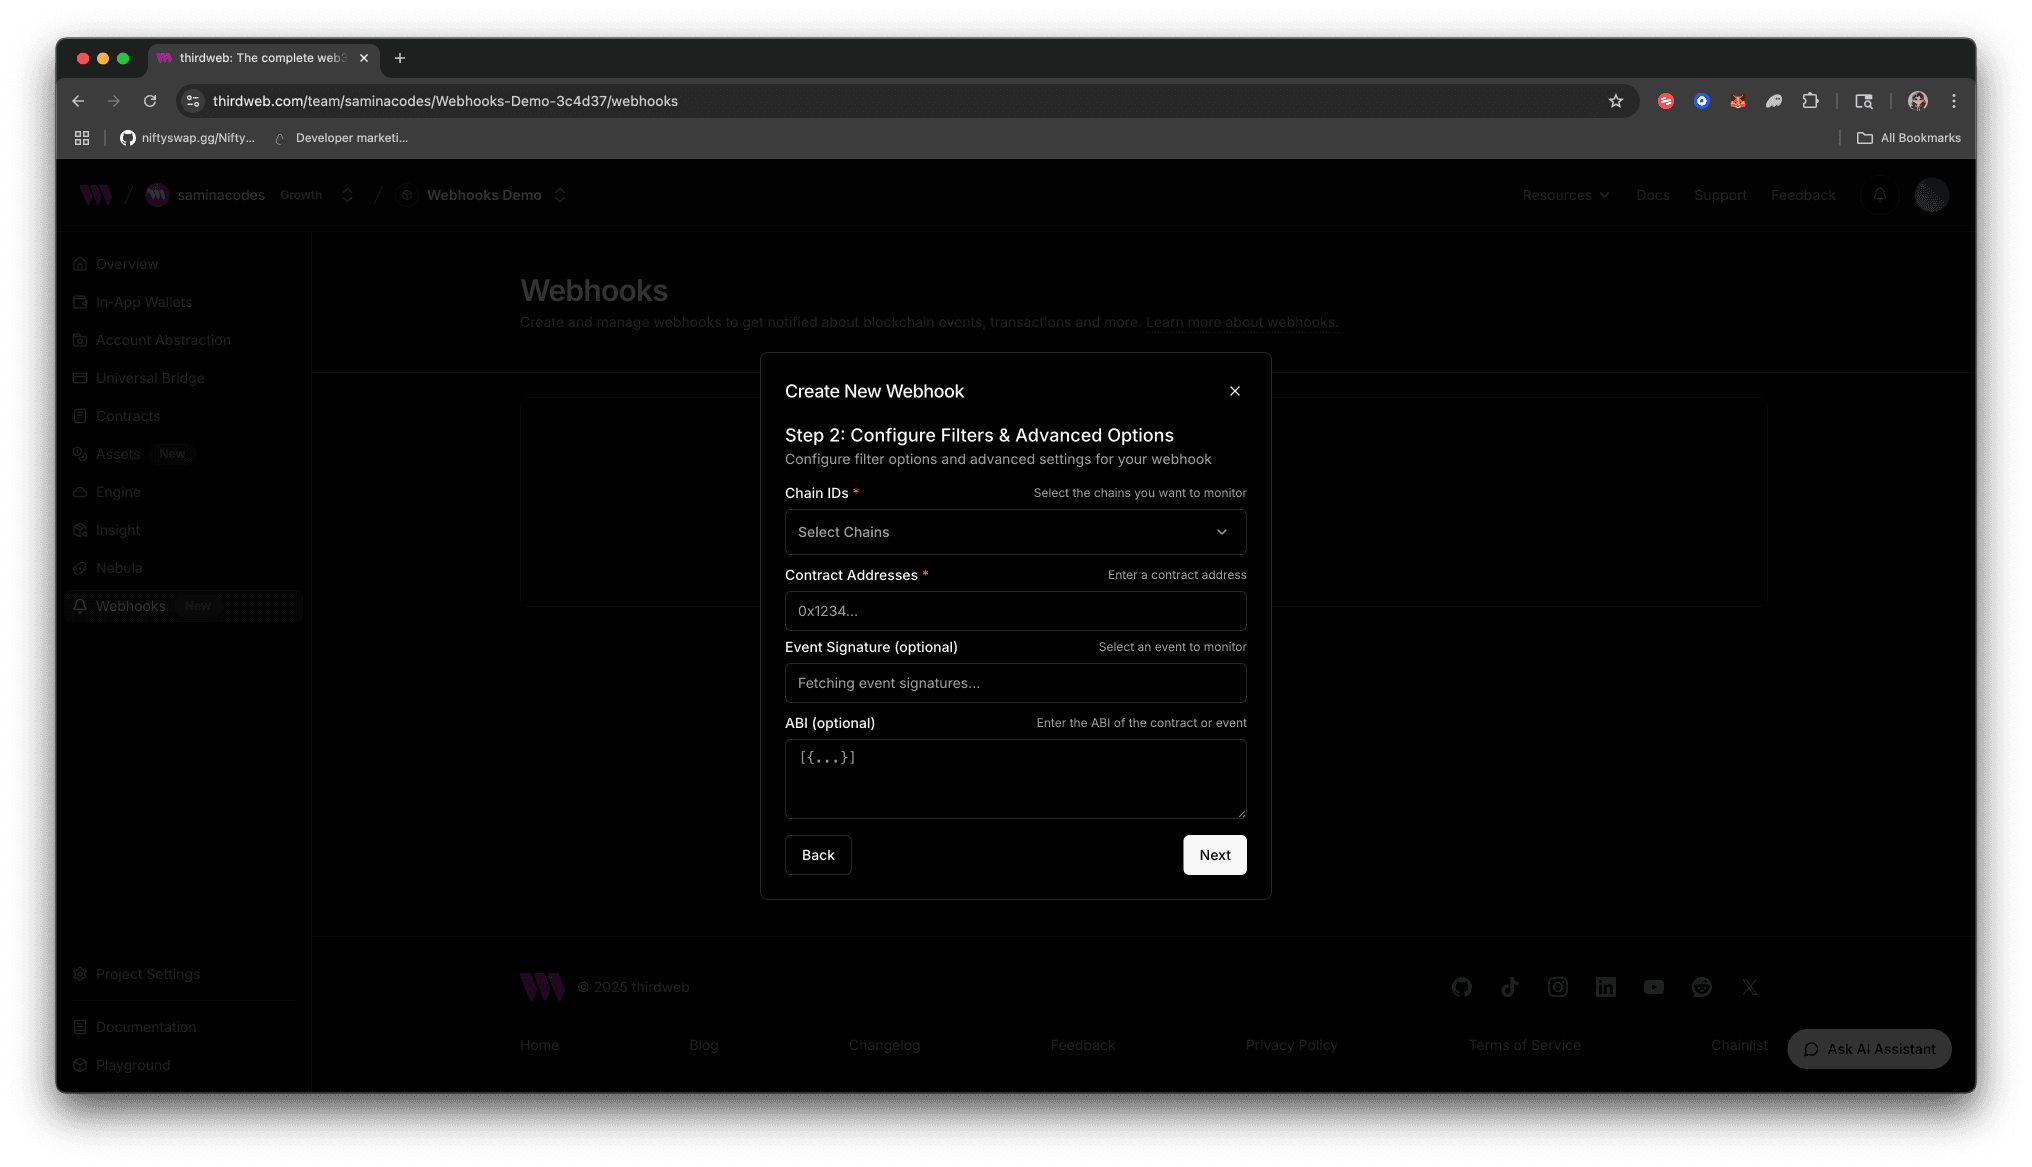Click the Ask AI Assistant button
The height and width of the screenshot is (1167, 2032).
pyautogui.click(x=1869, y=1049)
